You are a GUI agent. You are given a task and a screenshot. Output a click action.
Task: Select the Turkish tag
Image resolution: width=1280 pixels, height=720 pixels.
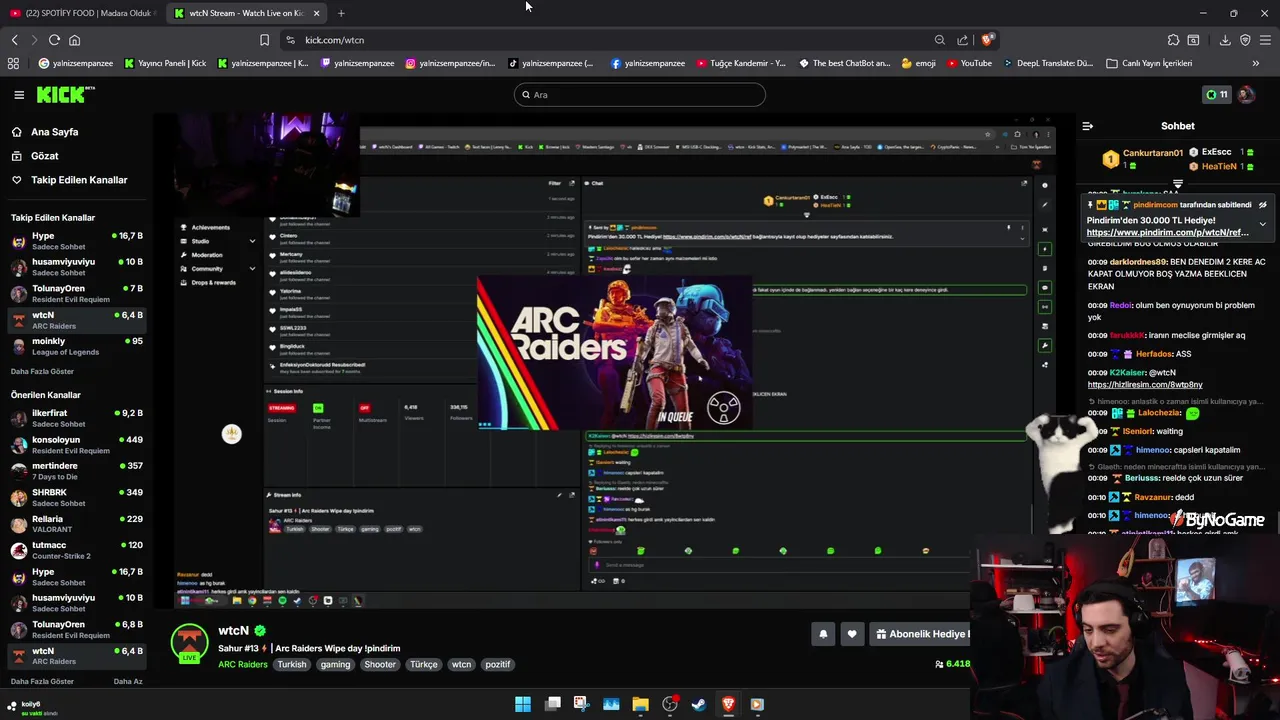(x=292, y=664)
